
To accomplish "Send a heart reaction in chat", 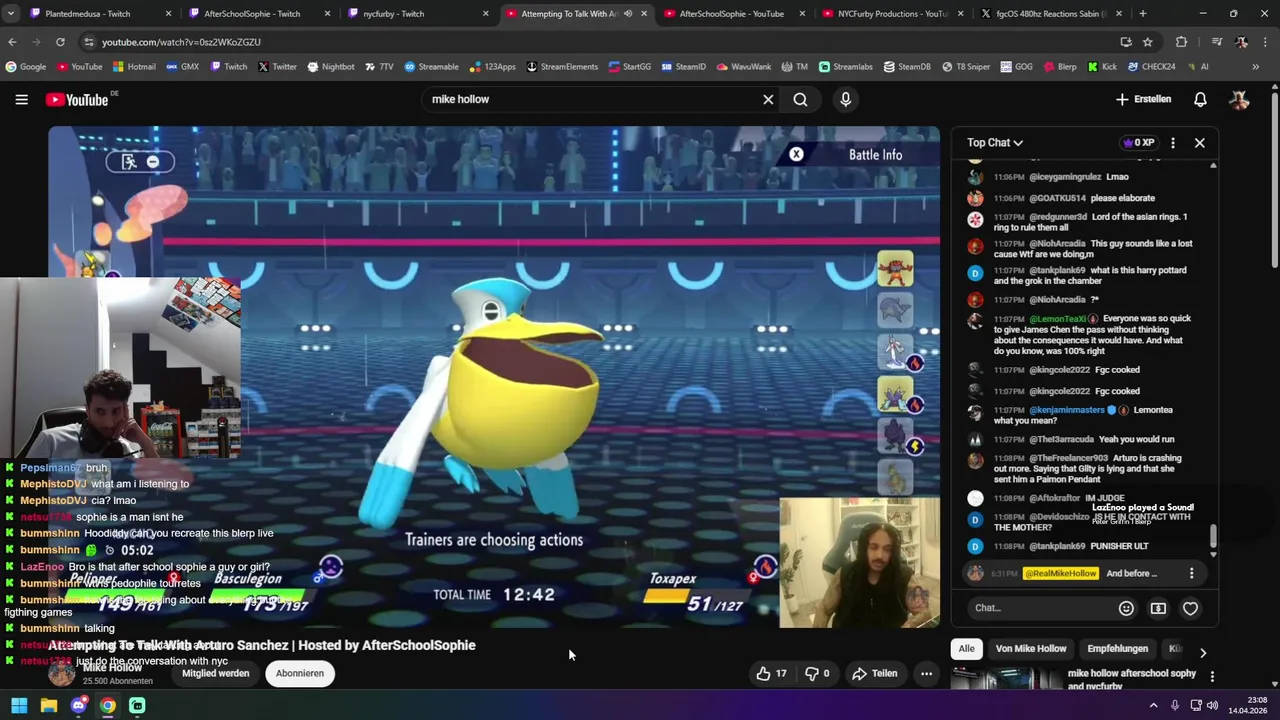I will (1190, 608).
